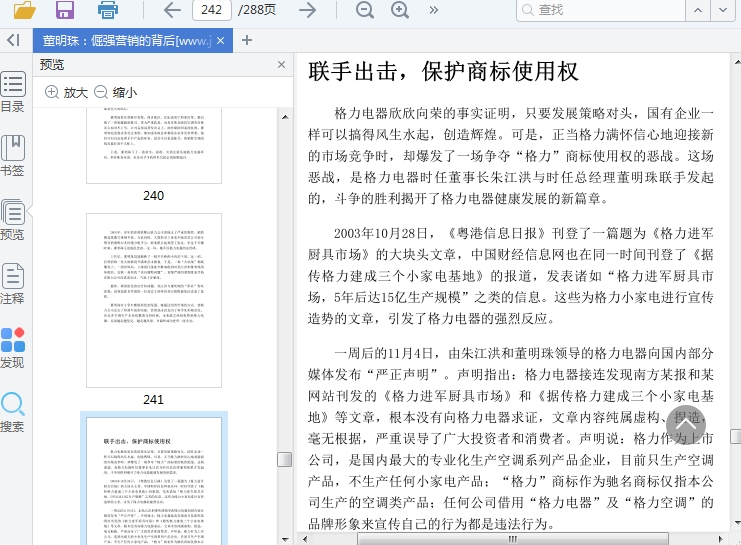
Task: Shrink thumbnails with 缩小 button
Action: point(116,92)
